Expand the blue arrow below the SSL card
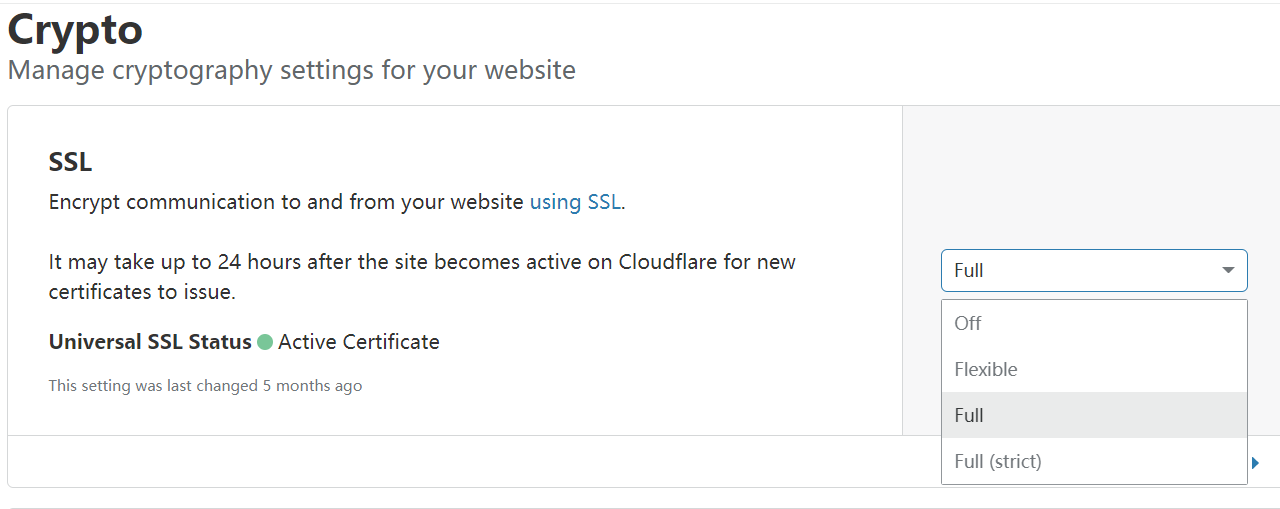Image resolution: width=1280 pixels, height=509 pixels. point(1255,462)
